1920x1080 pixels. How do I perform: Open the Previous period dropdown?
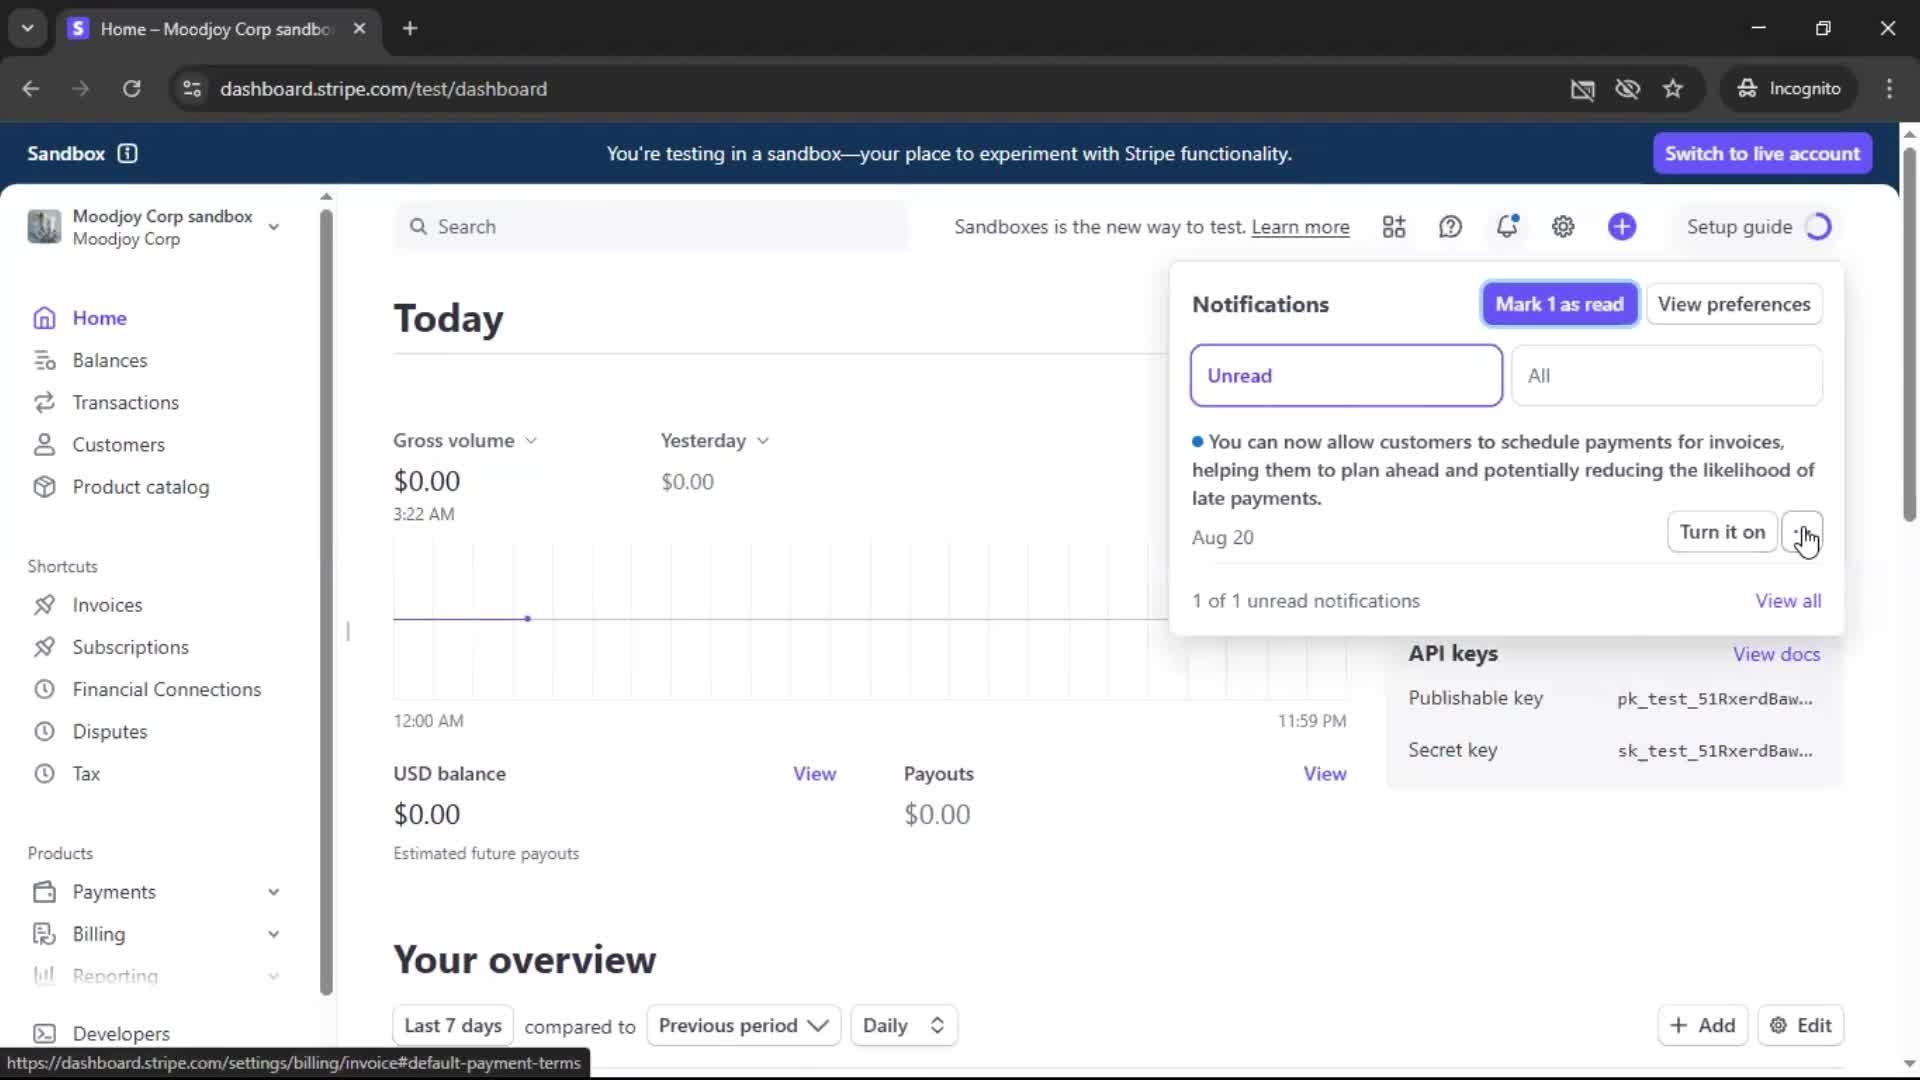point(743,1025)
